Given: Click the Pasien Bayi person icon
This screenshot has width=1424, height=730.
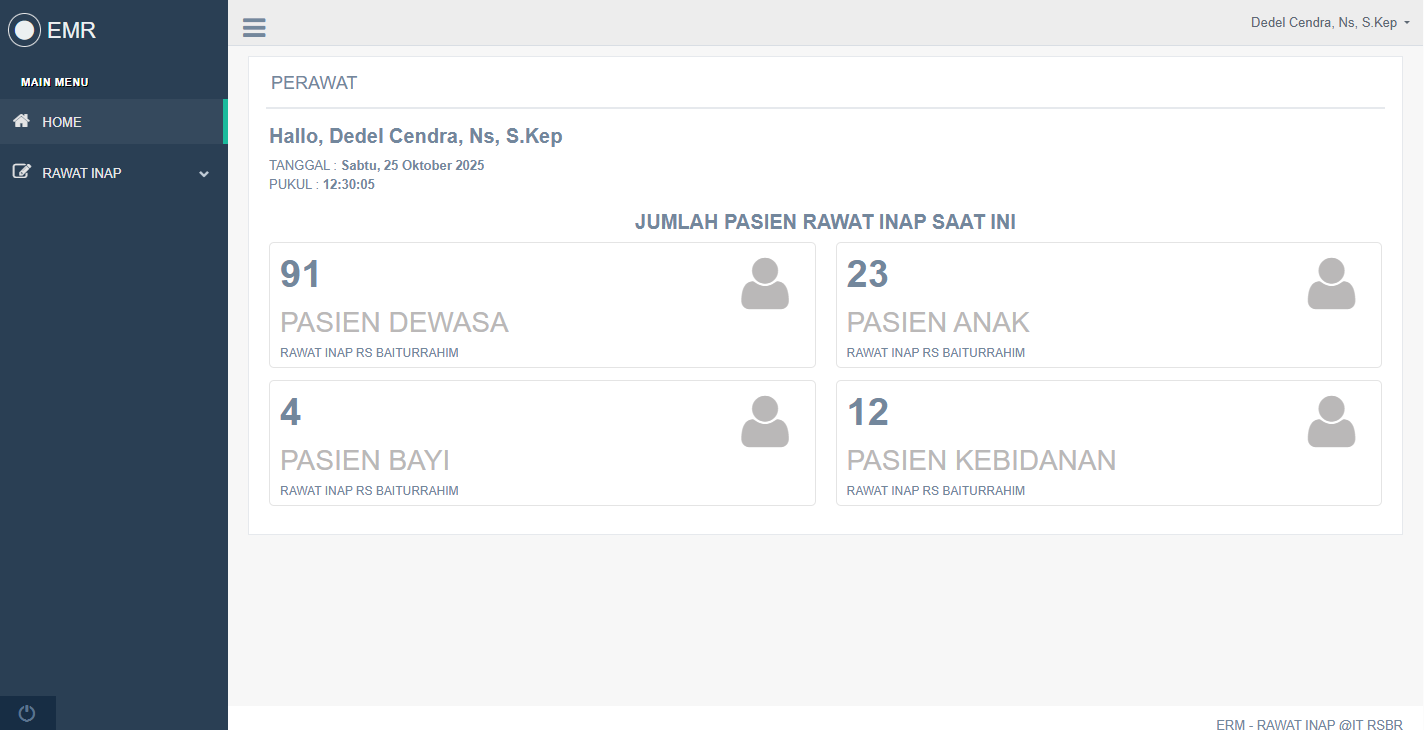Looking at the screenshot, I should click(x=765, y=422).
